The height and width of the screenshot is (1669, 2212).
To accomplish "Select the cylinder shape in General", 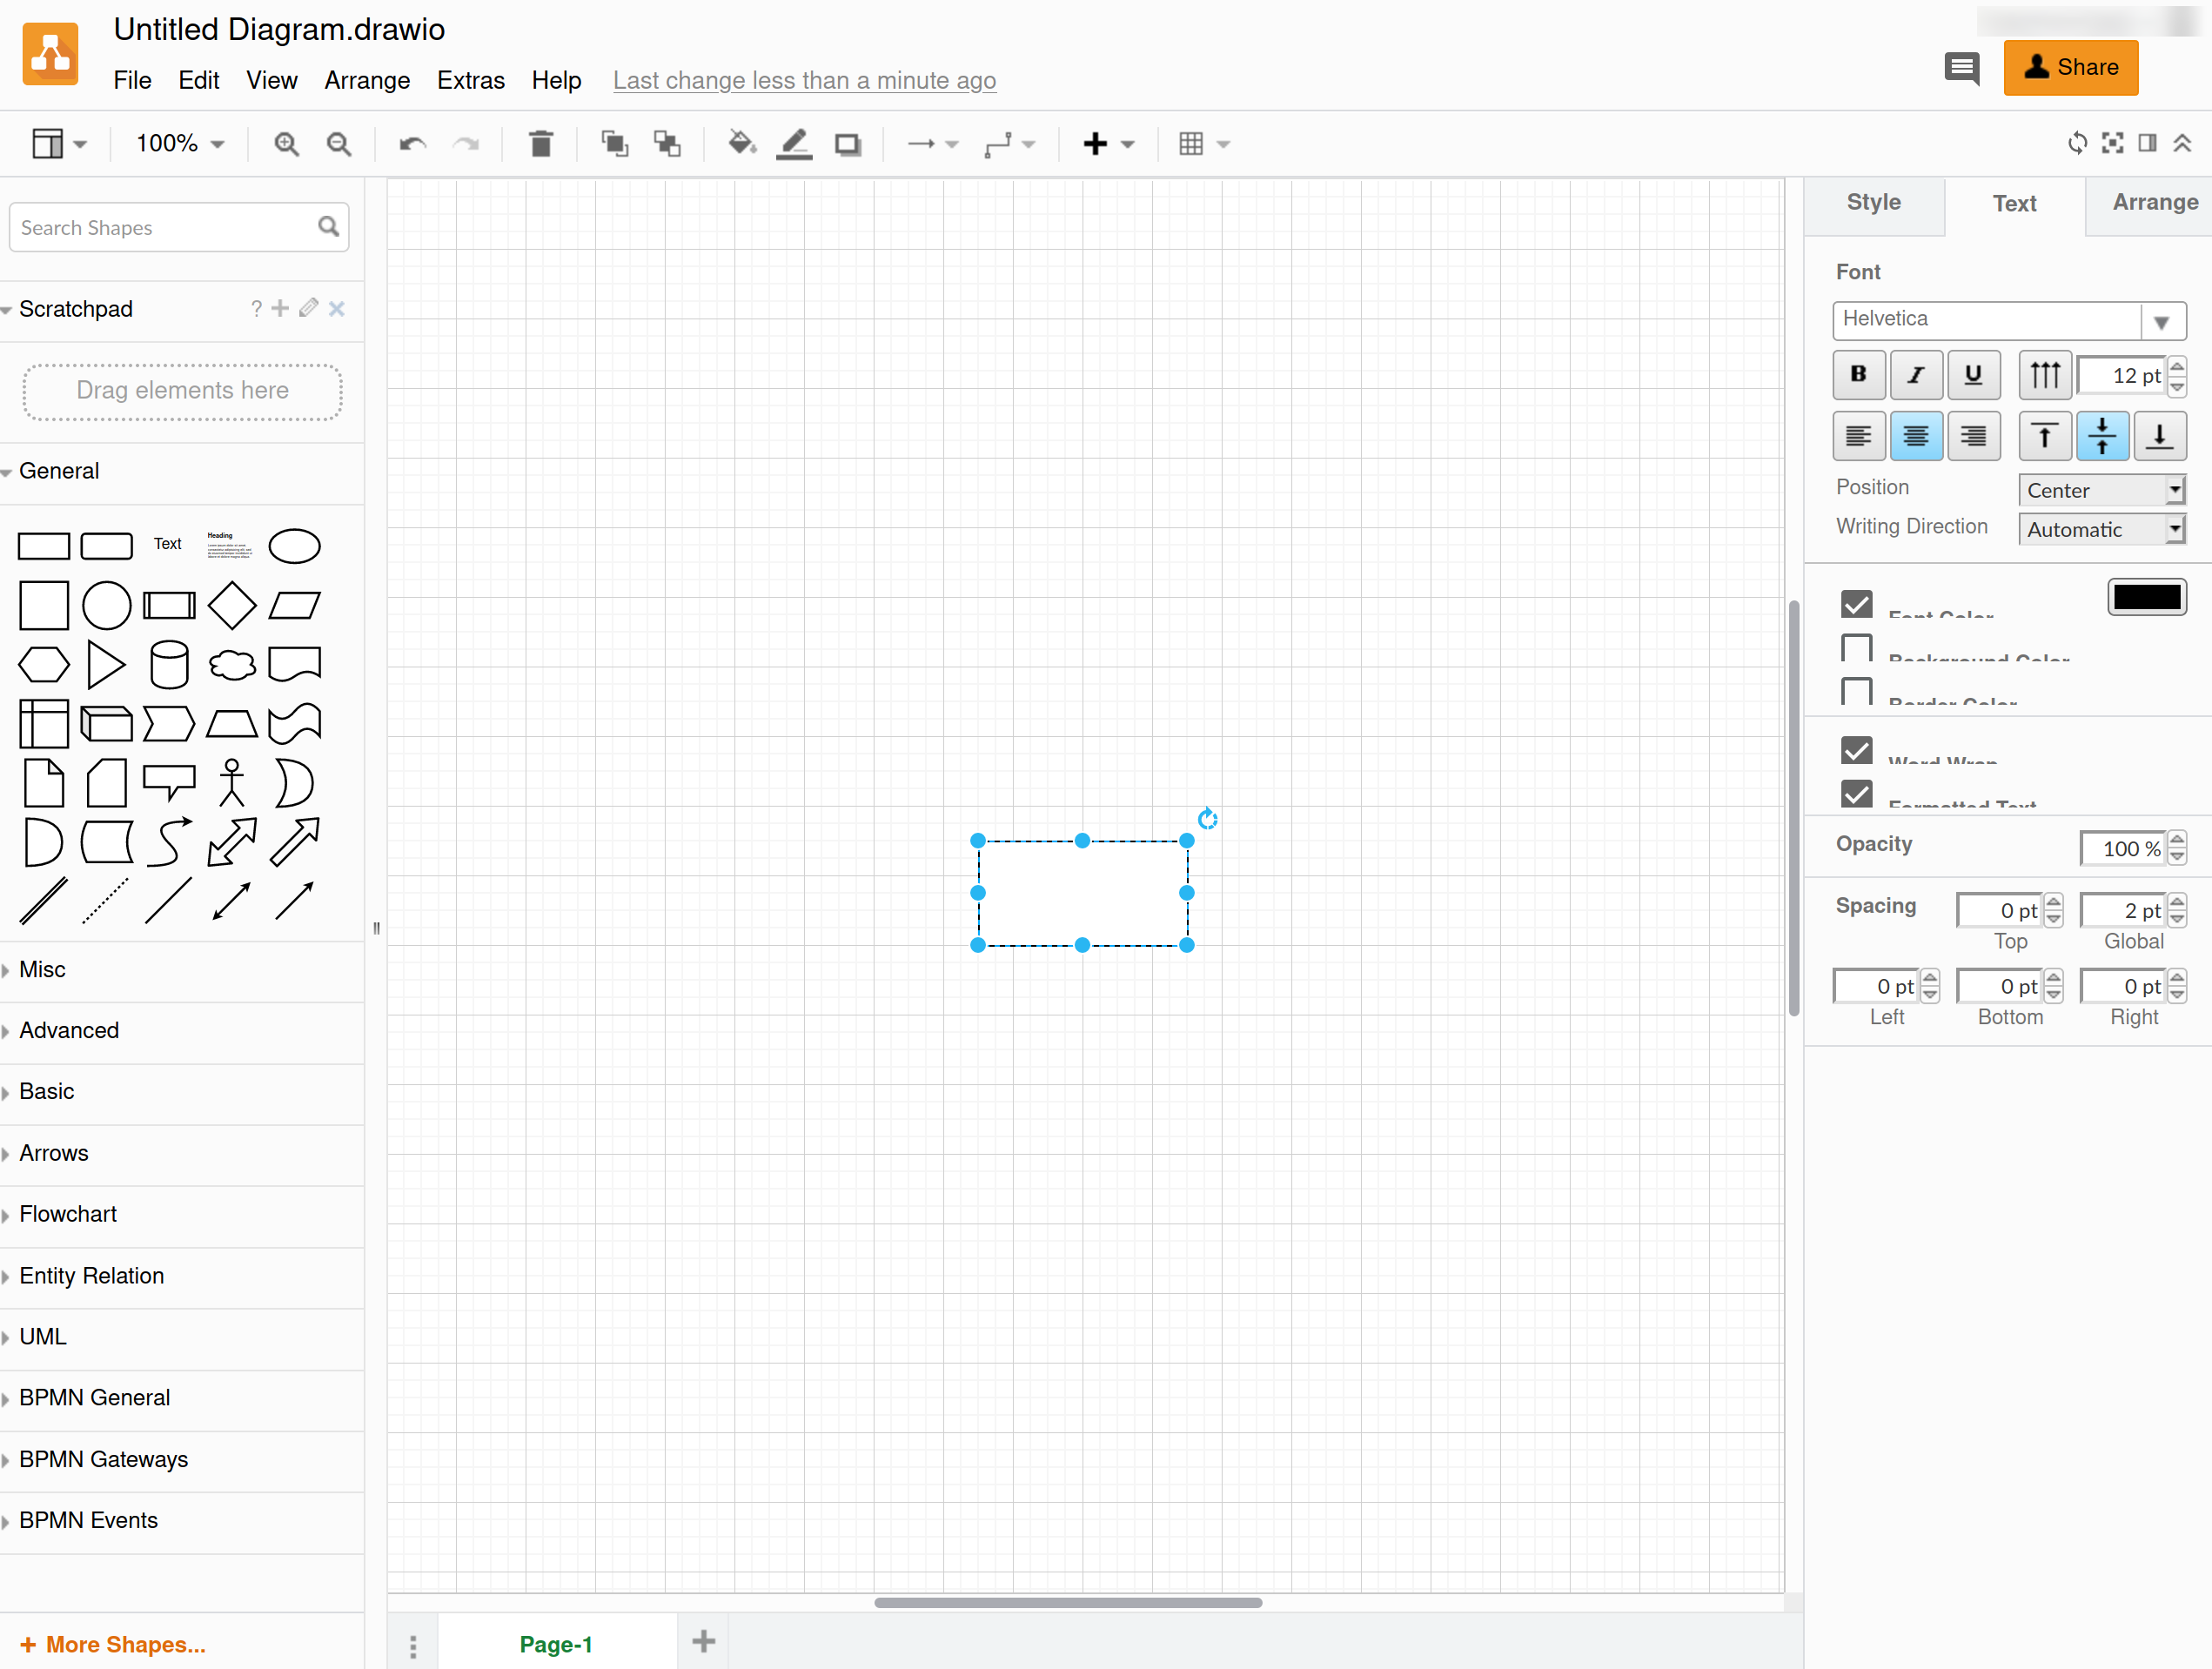I will click(x=169, y=664).
